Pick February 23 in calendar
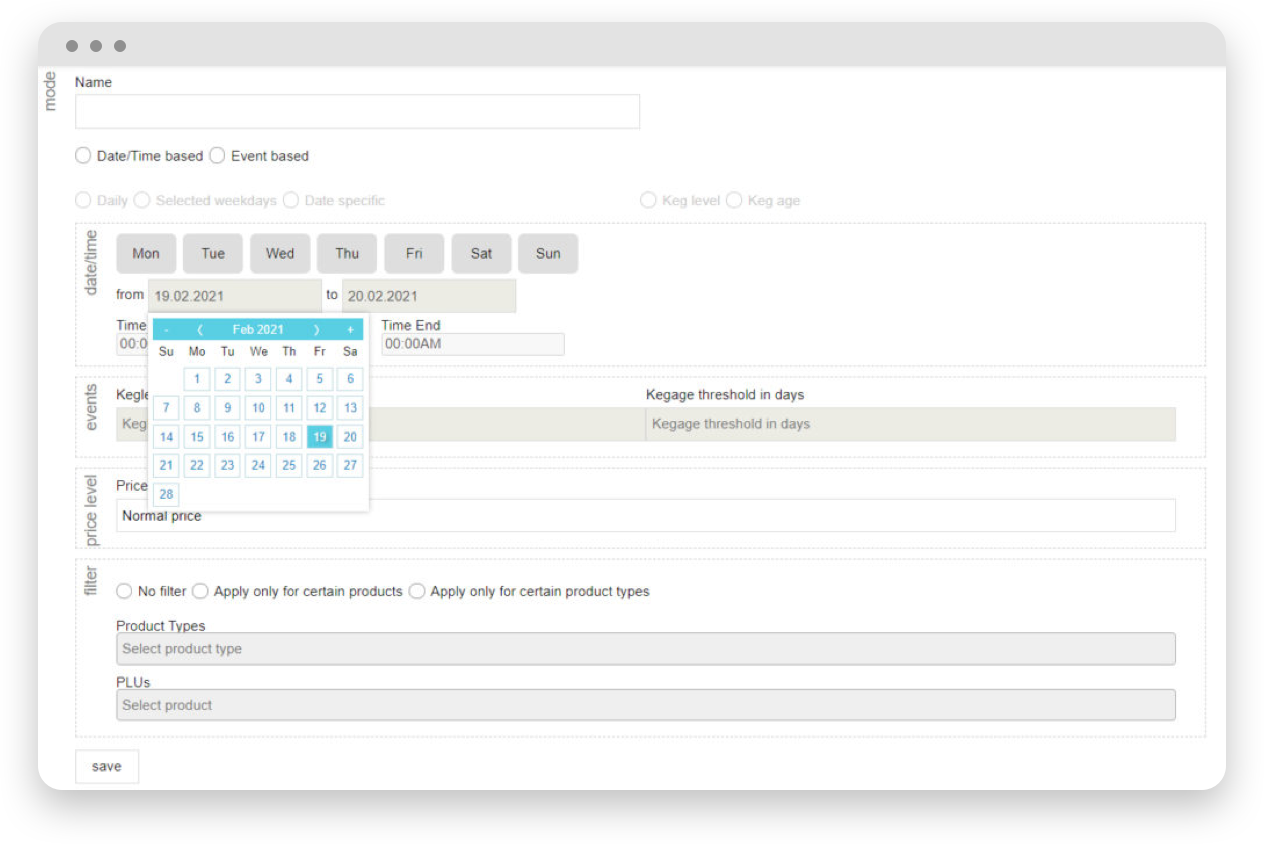The image size is (1264, 844). click(x=228, y=465)
